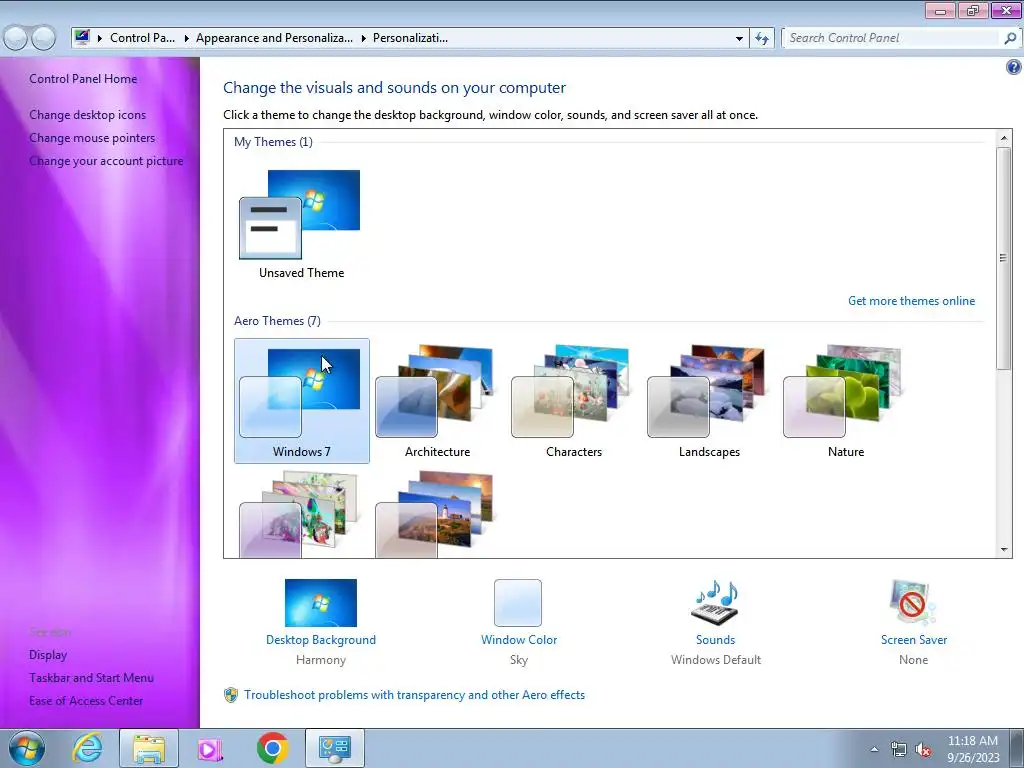Open the media player taskbar icon
This screenshot has width=1024, height=768.
point(210,748)
